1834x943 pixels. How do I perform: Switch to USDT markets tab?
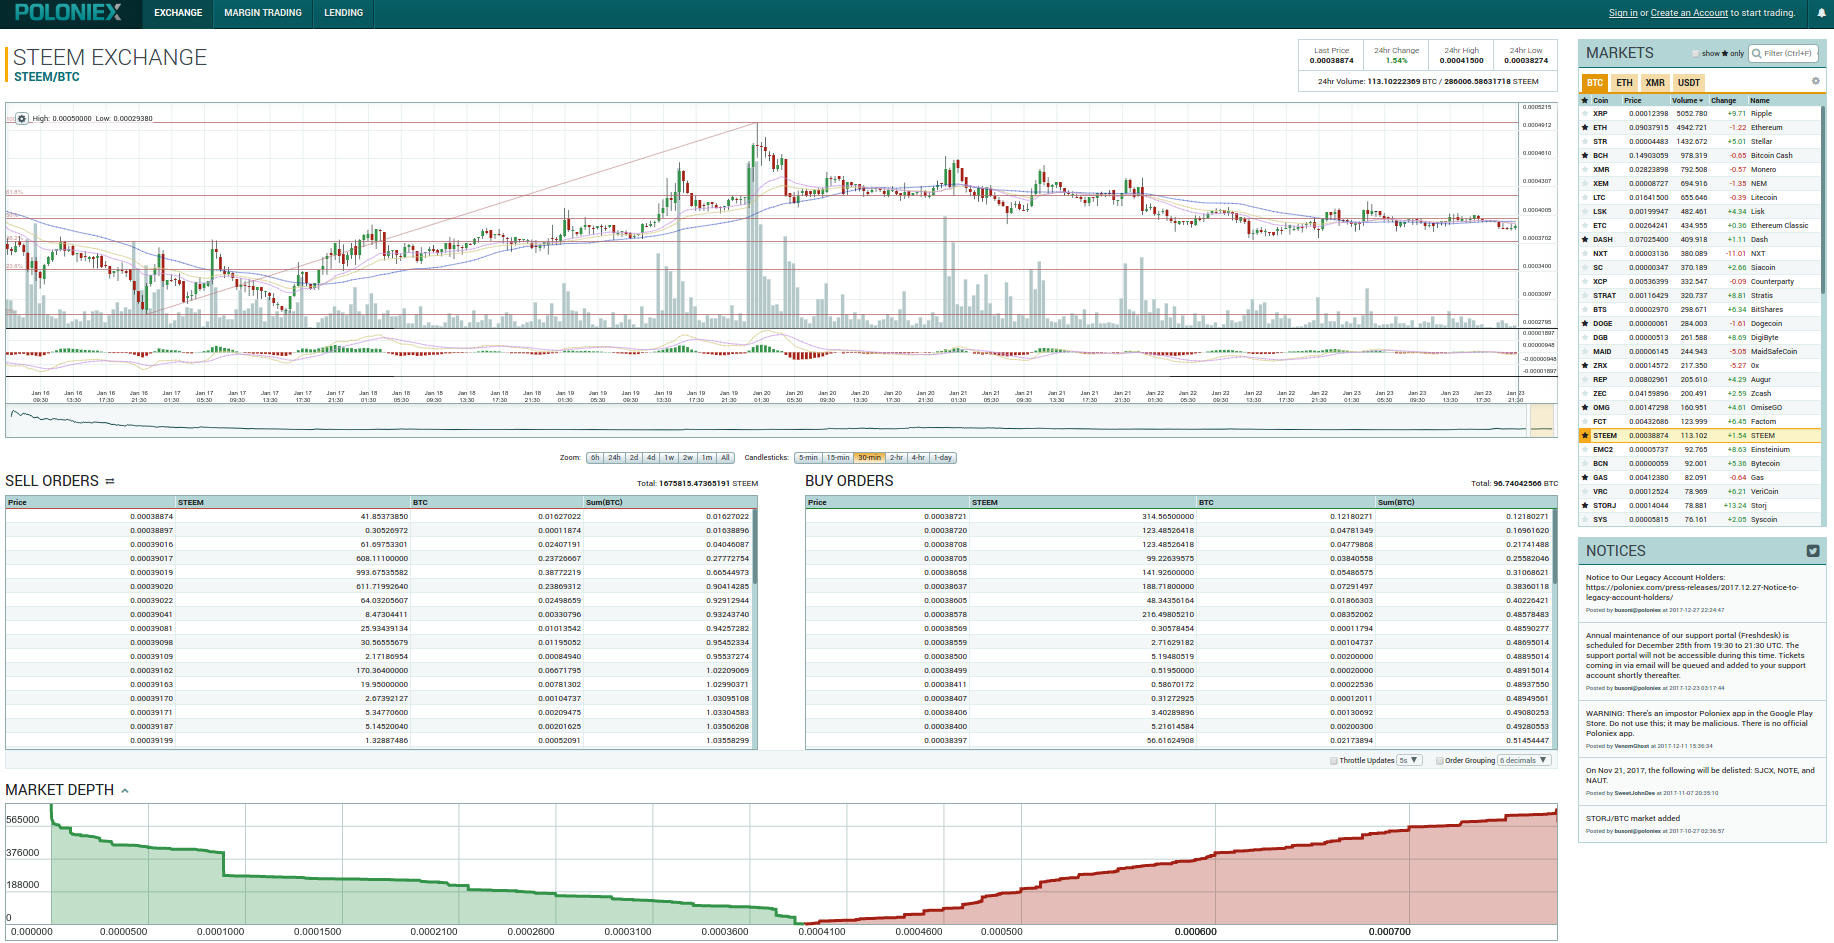click(1689, 83)
